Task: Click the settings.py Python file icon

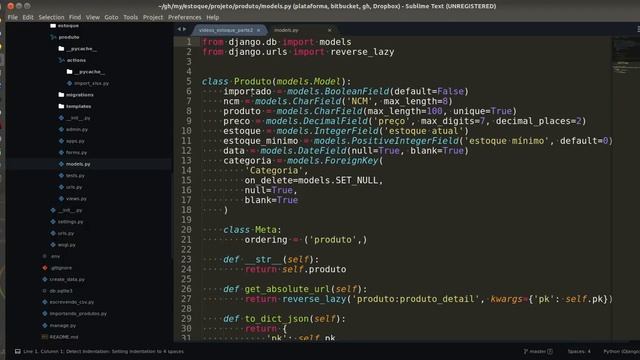Action: click(53, 222)
